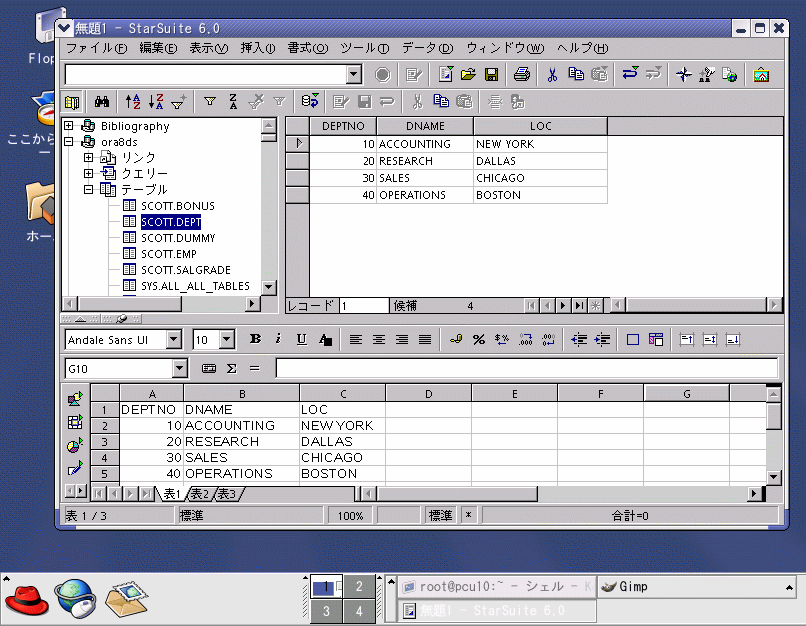The height and width of the screenshot is (626, 806).
Task: Click the formula input line
Action: 527,369
